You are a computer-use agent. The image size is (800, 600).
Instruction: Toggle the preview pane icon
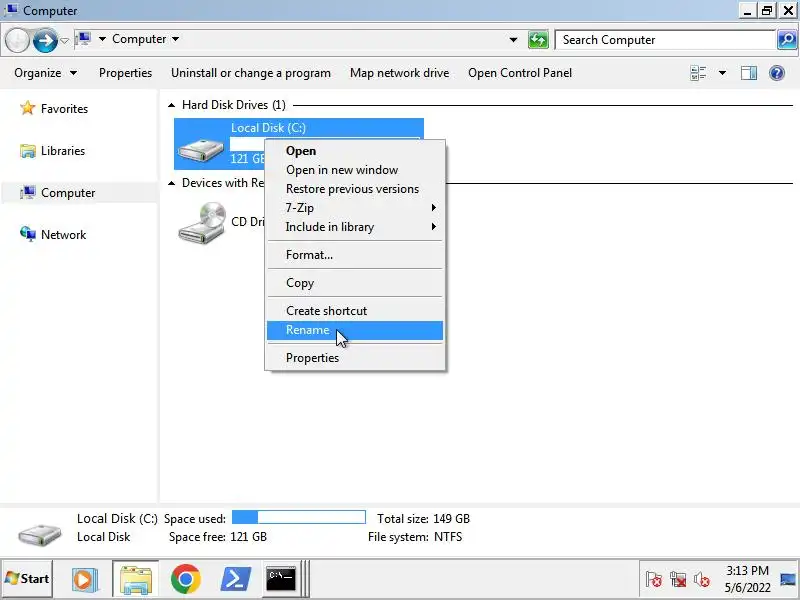pyautogui.click(x=748, y=73)
